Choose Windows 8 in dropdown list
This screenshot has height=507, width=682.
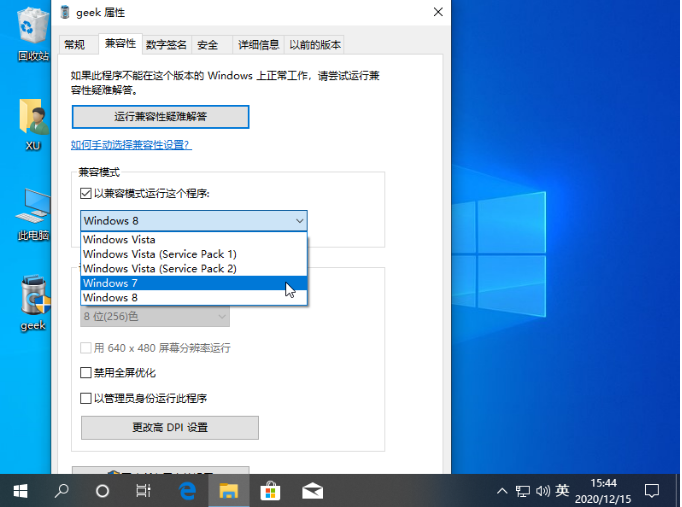(x=194, y=298)
